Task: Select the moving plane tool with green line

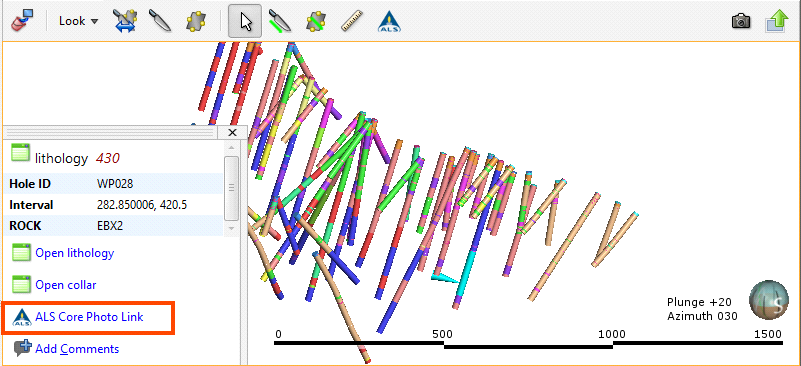Action: click(x=316, y=21)
